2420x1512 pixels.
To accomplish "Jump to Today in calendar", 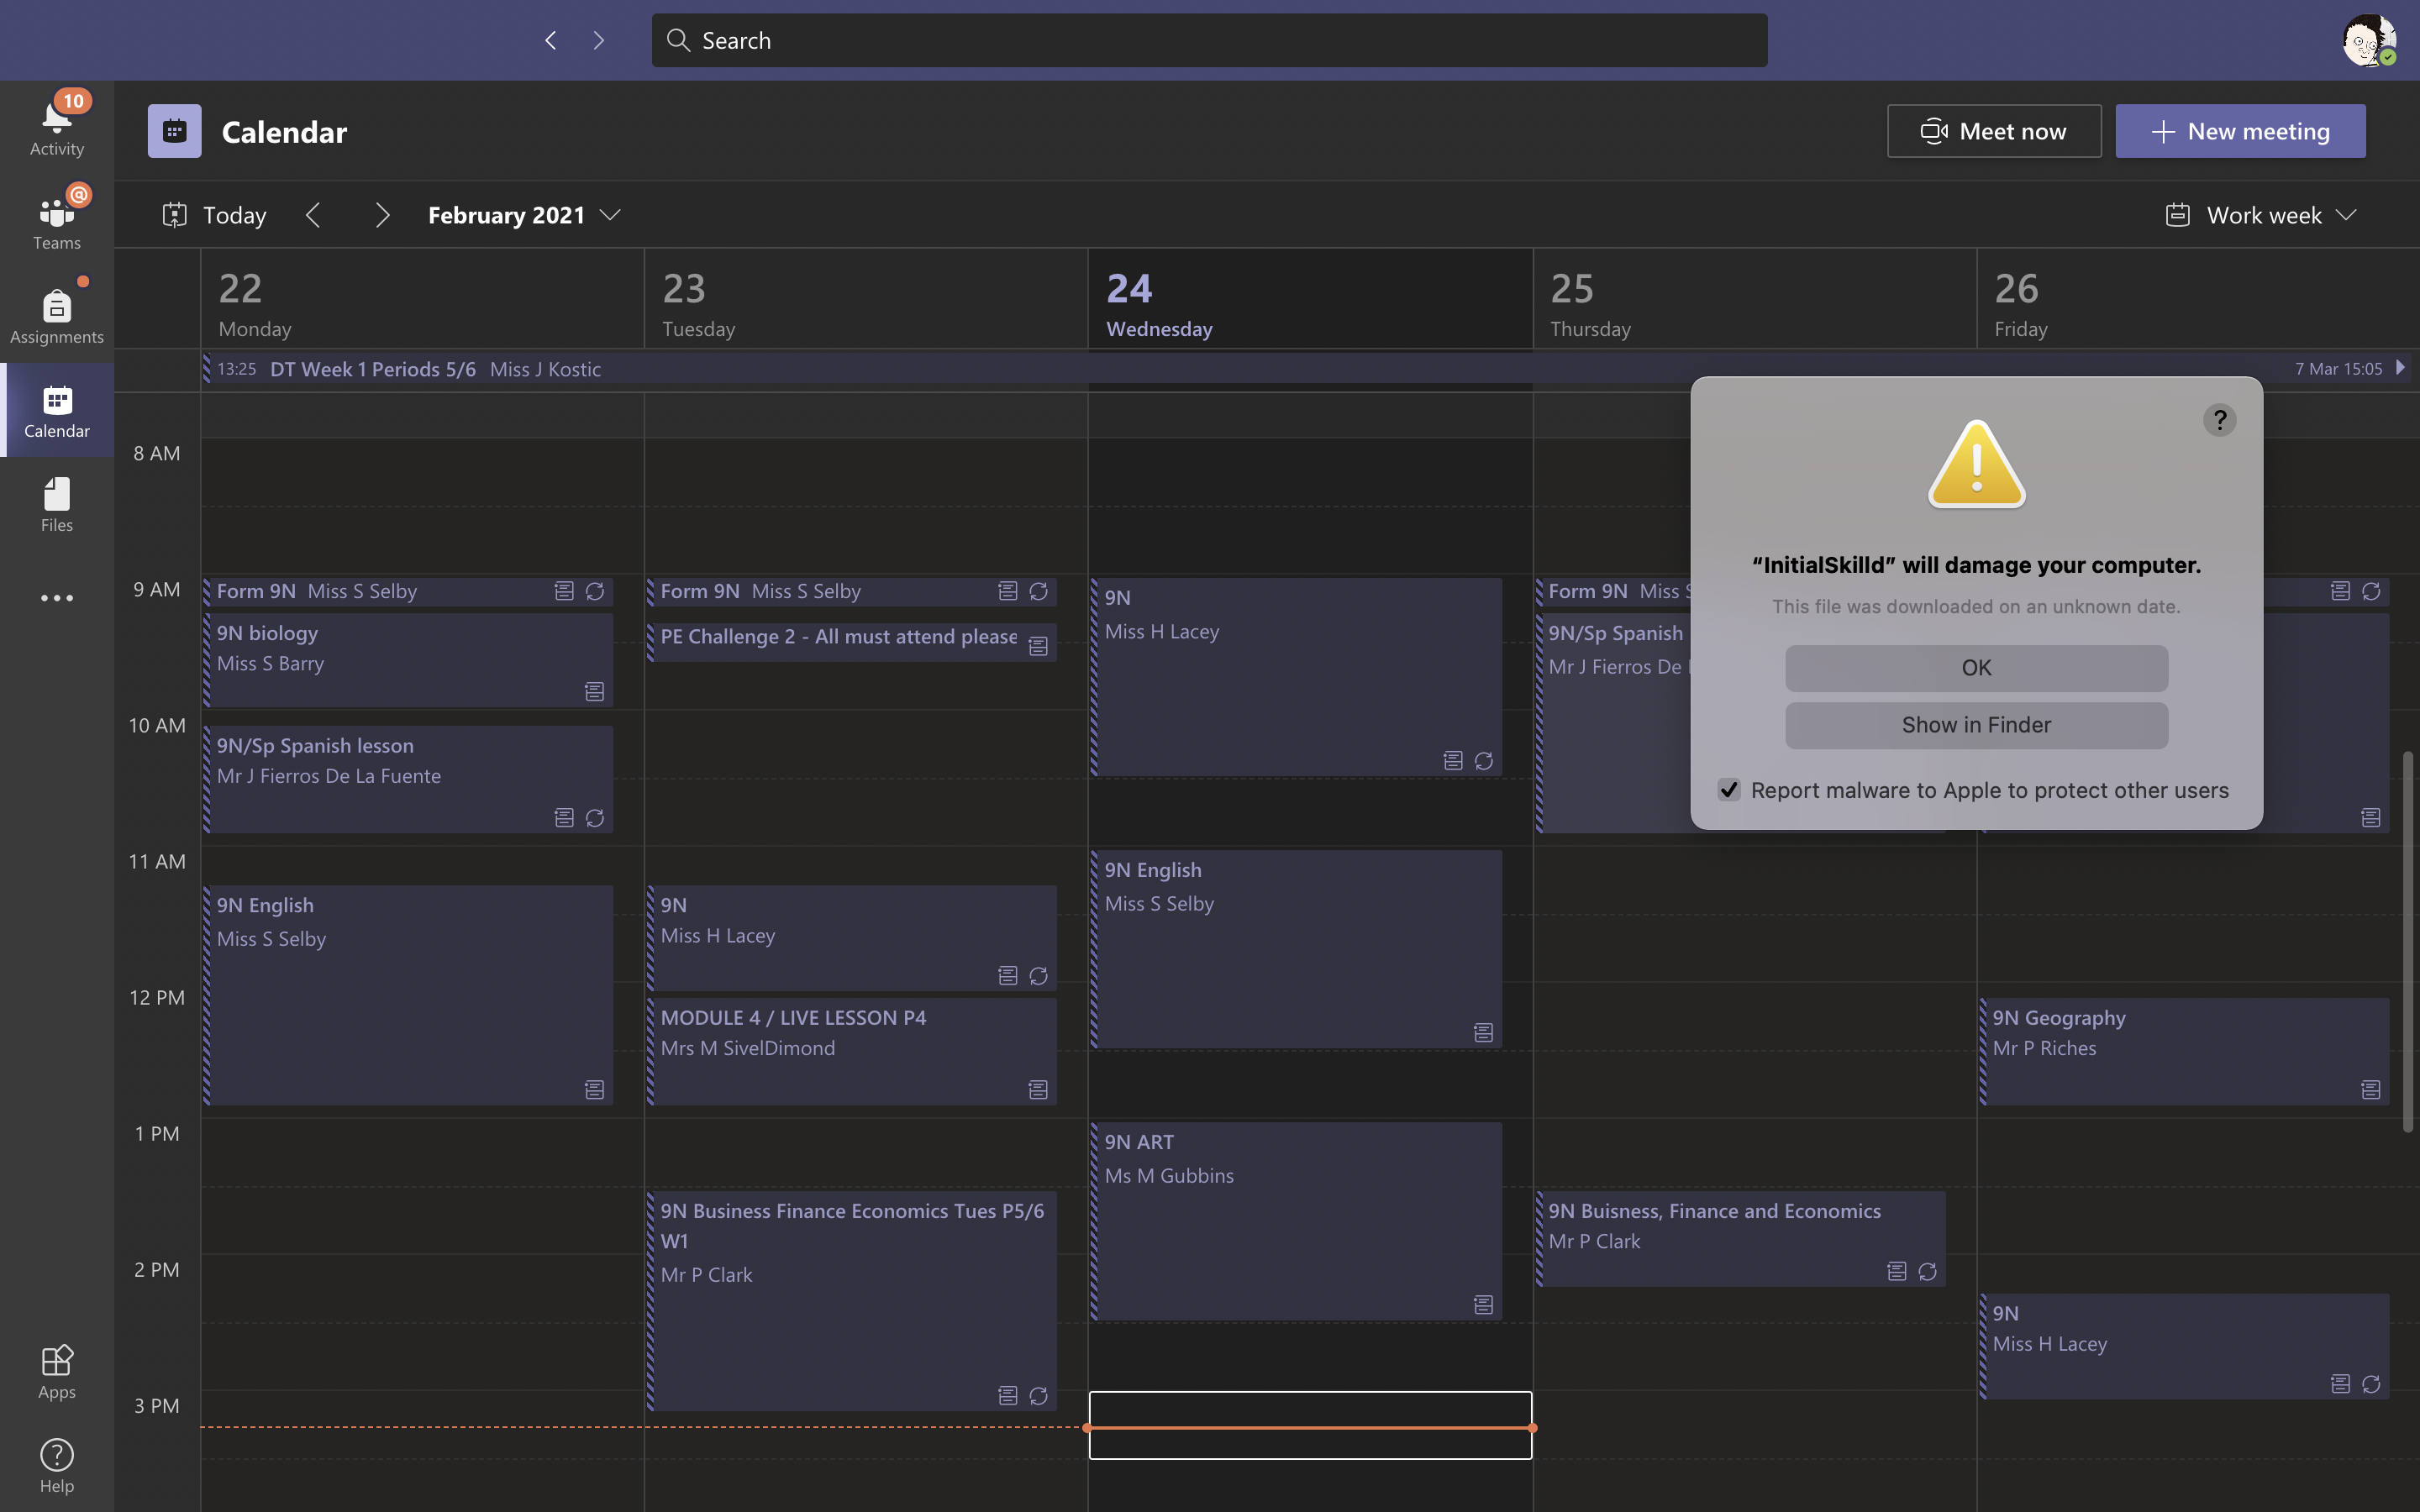I will [215, 215].
